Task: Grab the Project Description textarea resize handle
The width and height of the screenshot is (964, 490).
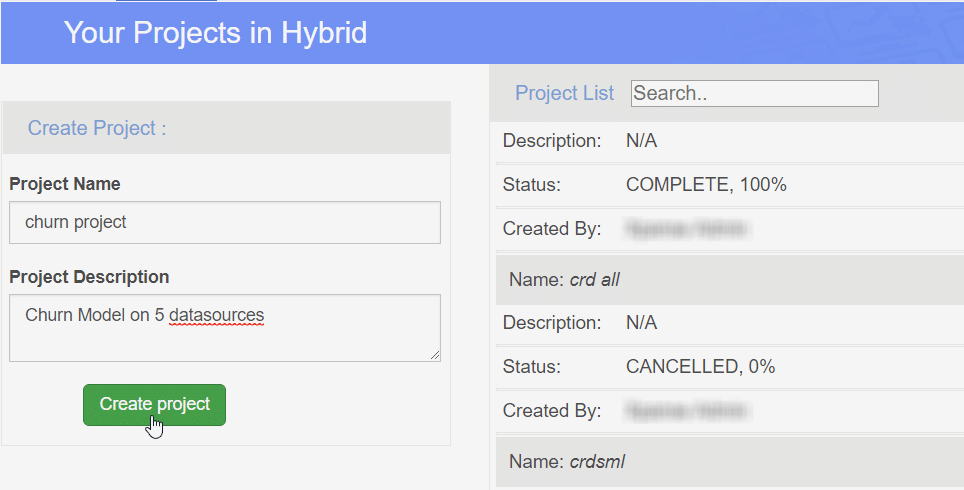Action: click(435, 355)
